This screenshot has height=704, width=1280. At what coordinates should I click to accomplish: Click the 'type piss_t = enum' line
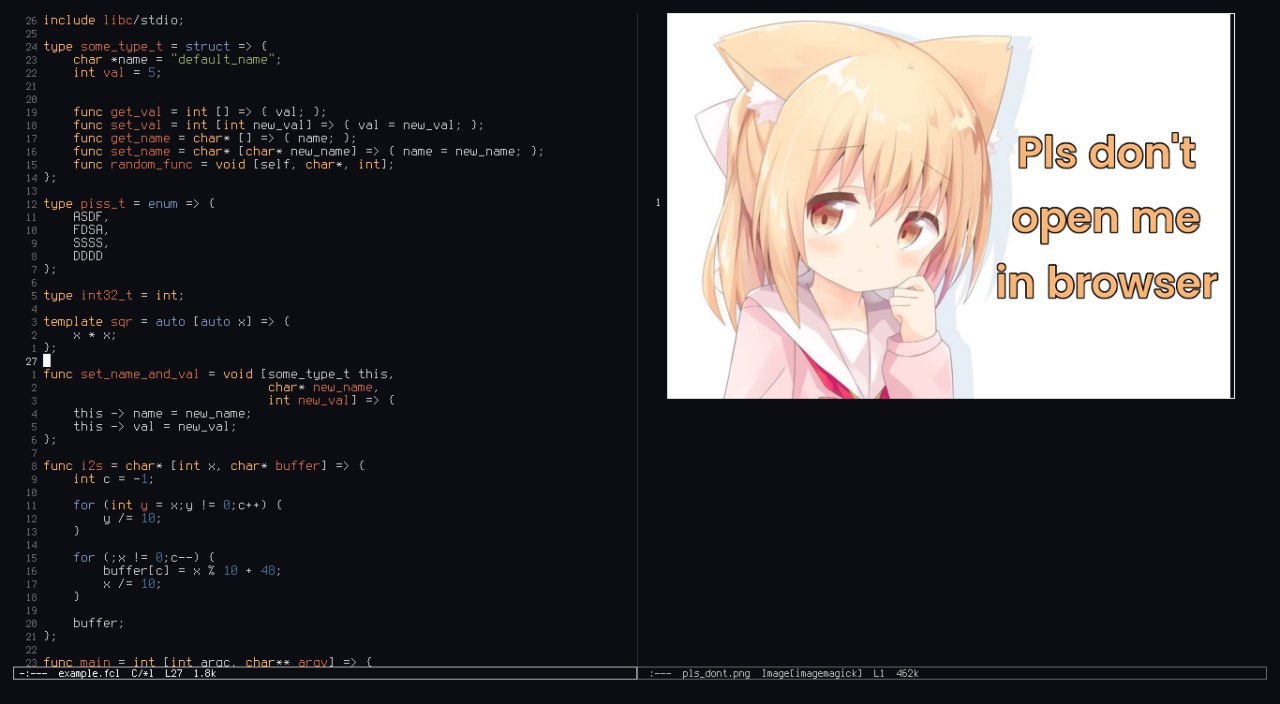pyautogui.click(x=129, y=203)
